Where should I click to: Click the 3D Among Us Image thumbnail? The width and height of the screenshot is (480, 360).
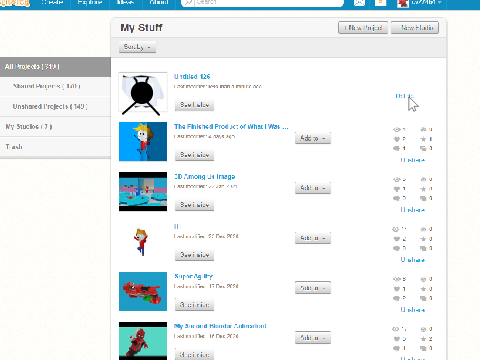[143, 191]
